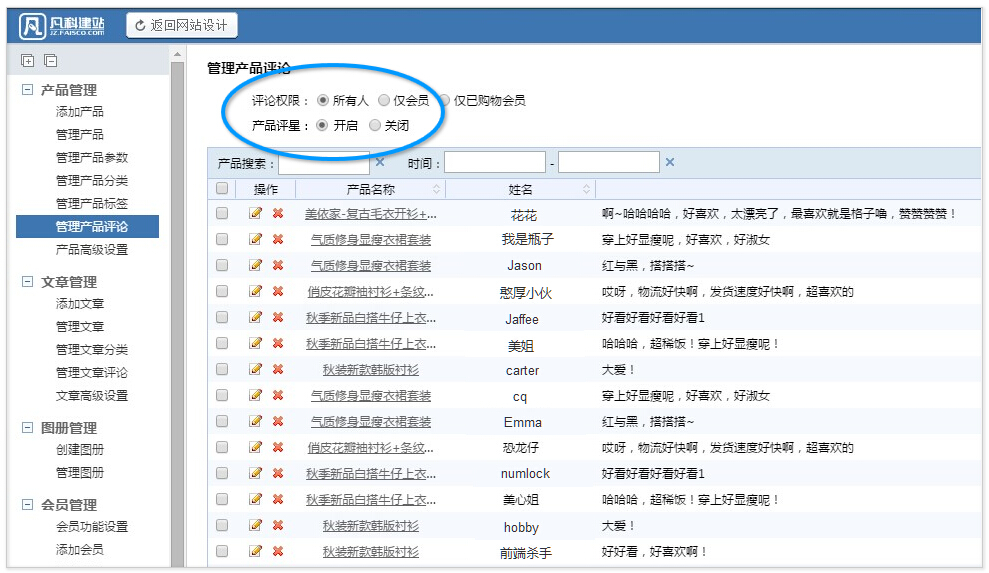The width and height of the screenshot is (989, 573).
Task: Click the red delete icon for hobby's comment
Action: (x=278, y=525)
